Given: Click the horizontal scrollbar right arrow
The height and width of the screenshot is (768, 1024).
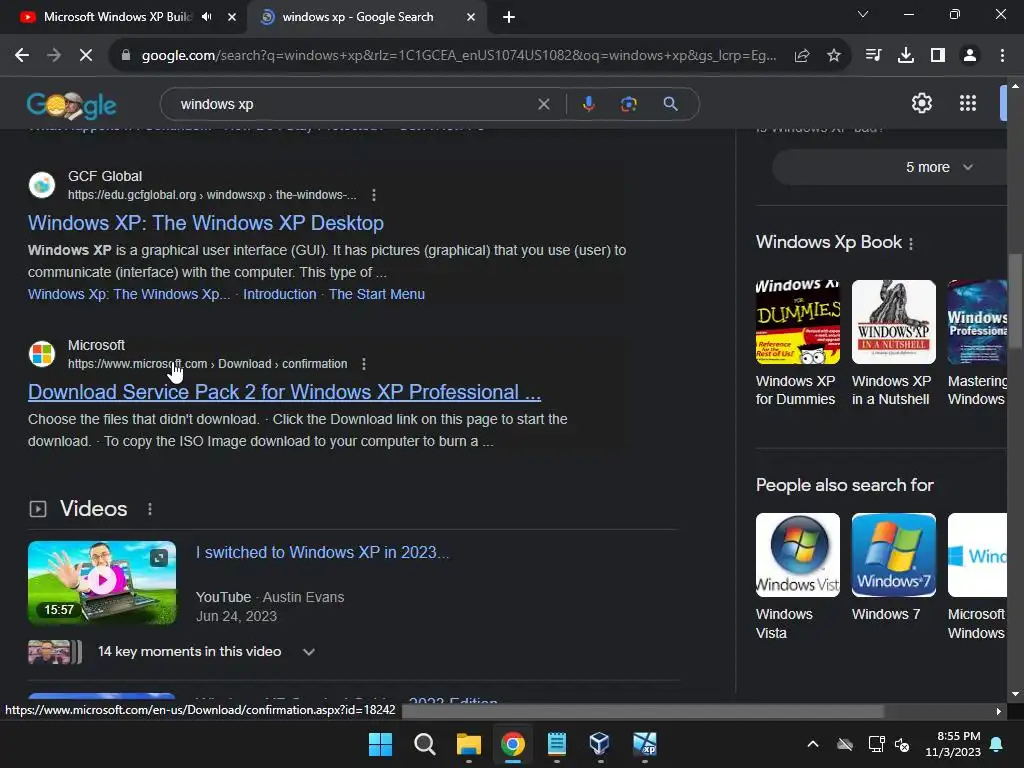Looking at the screenshot, I should (999, 711).
